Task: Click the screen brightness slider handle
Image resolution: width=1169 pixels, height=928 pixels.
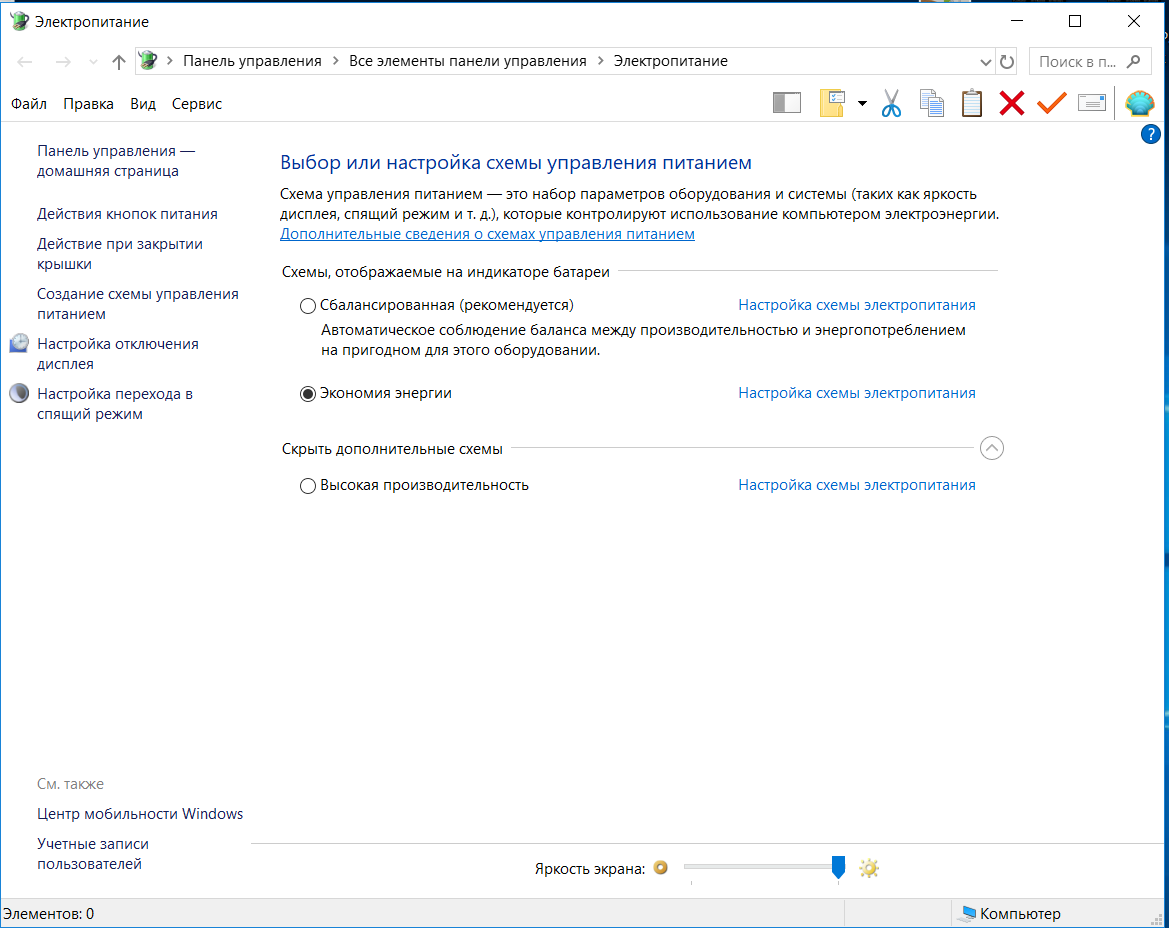Action: pyautogui.click(x=839, y=867)
